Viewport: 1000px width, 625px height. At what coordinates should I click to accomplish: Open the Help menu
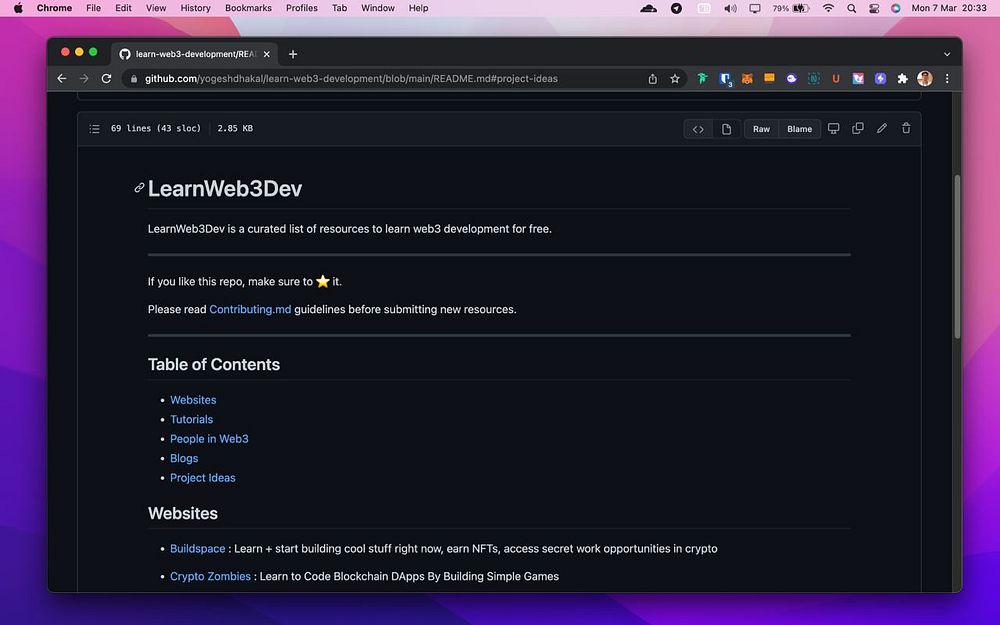coord(418,8)
